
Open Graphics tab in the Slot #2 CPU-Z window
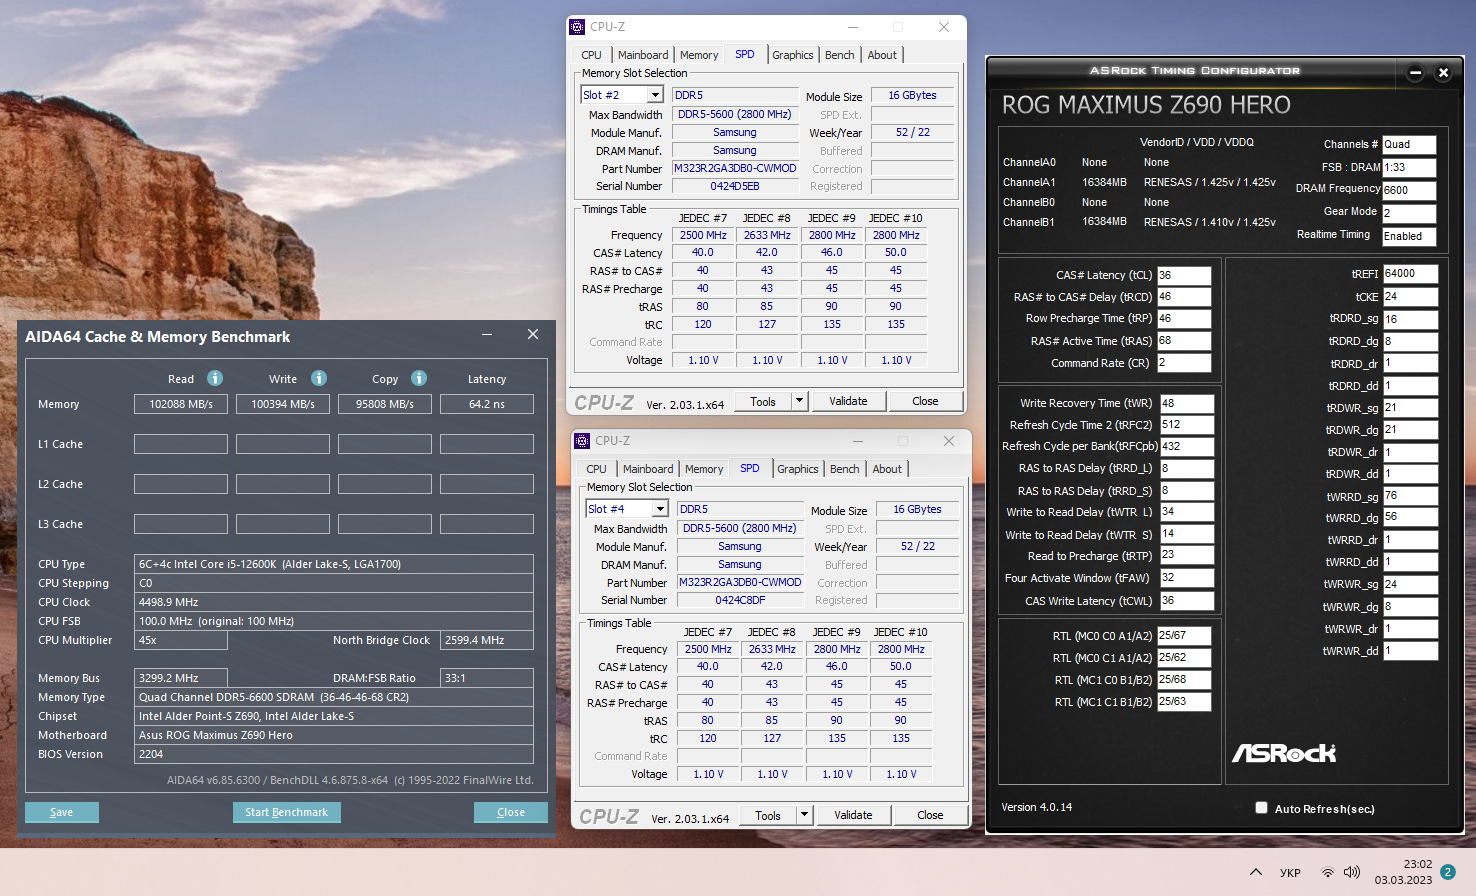click(x=793, y=55)
